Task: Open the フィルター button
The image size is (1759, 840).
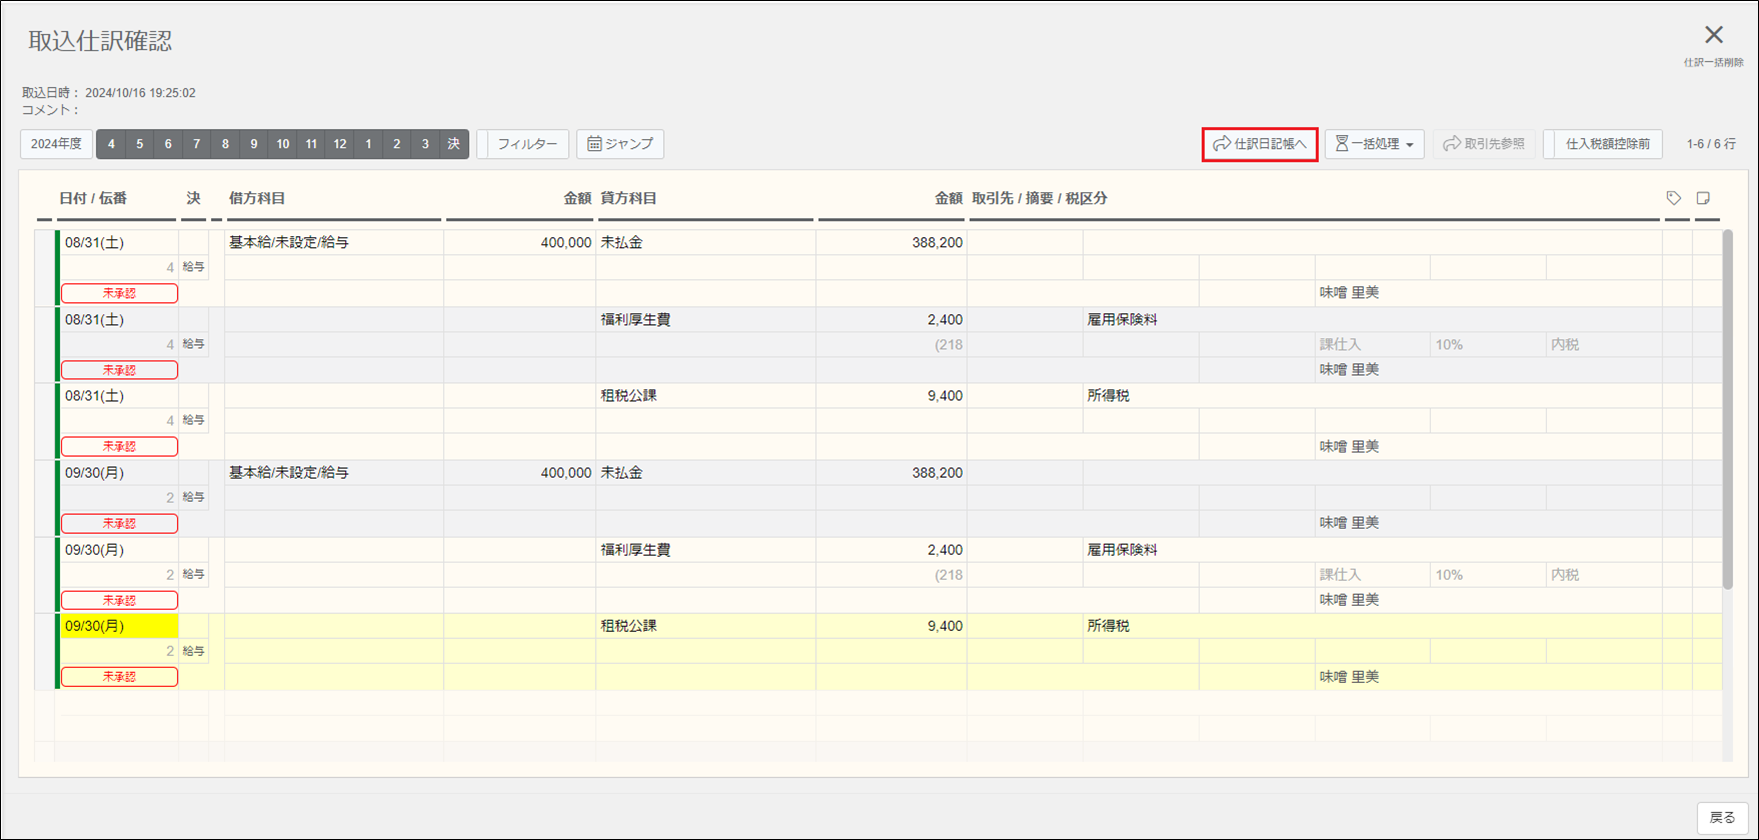Action: click(x=523, y=144)
